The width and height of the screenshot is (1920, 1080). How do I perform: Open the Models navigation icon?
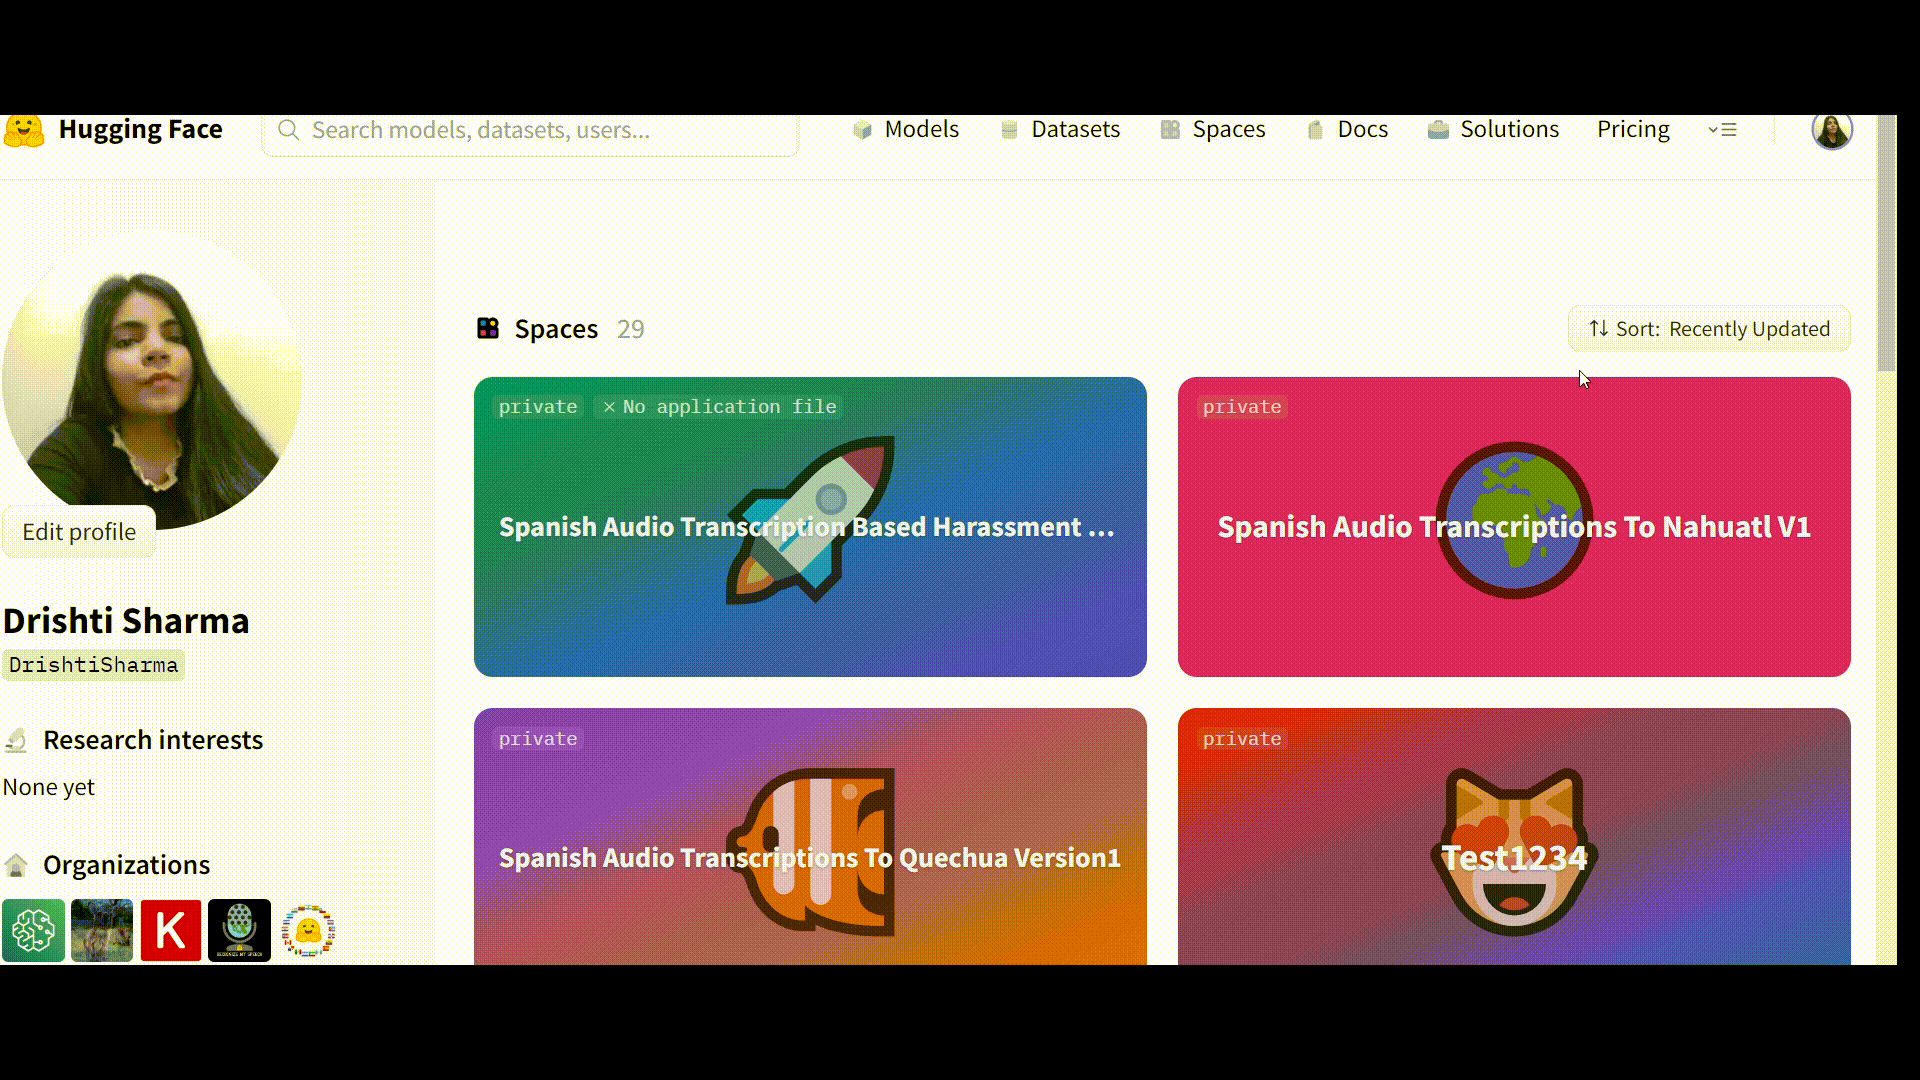(x=862, y=129)
